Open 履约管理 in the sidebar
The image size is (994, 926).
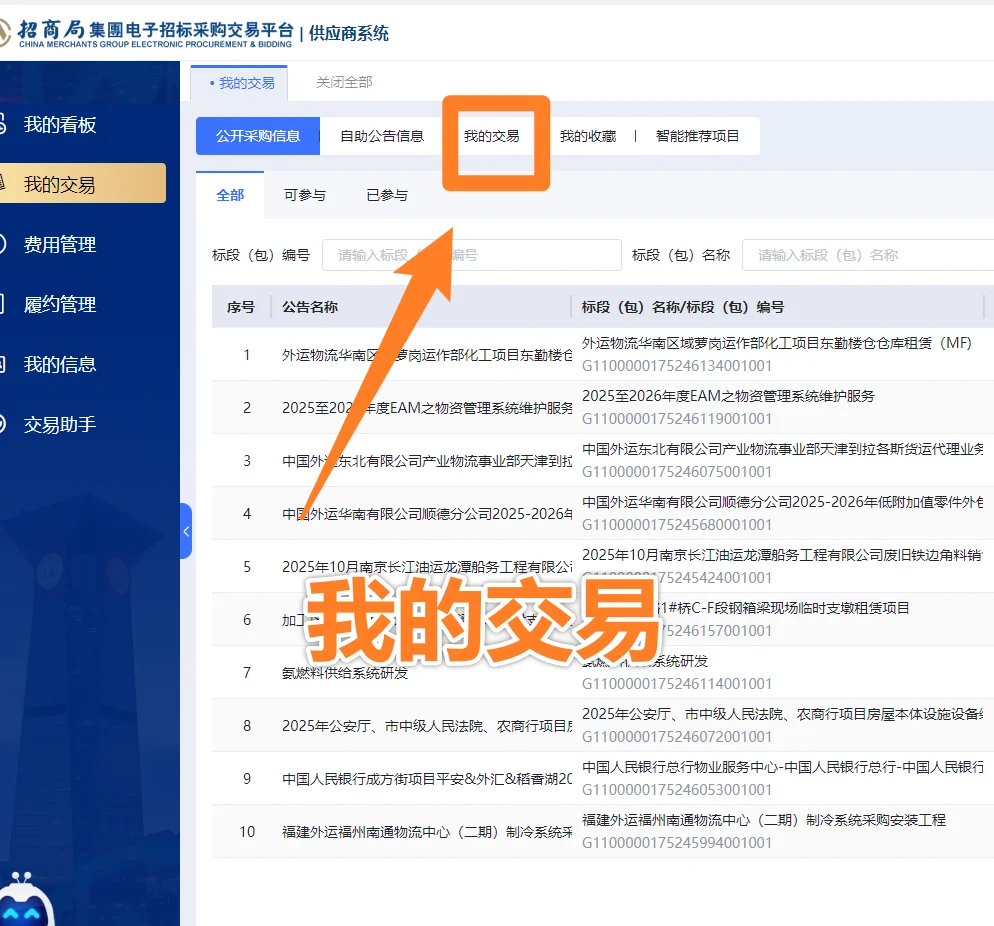click(60, 304)
